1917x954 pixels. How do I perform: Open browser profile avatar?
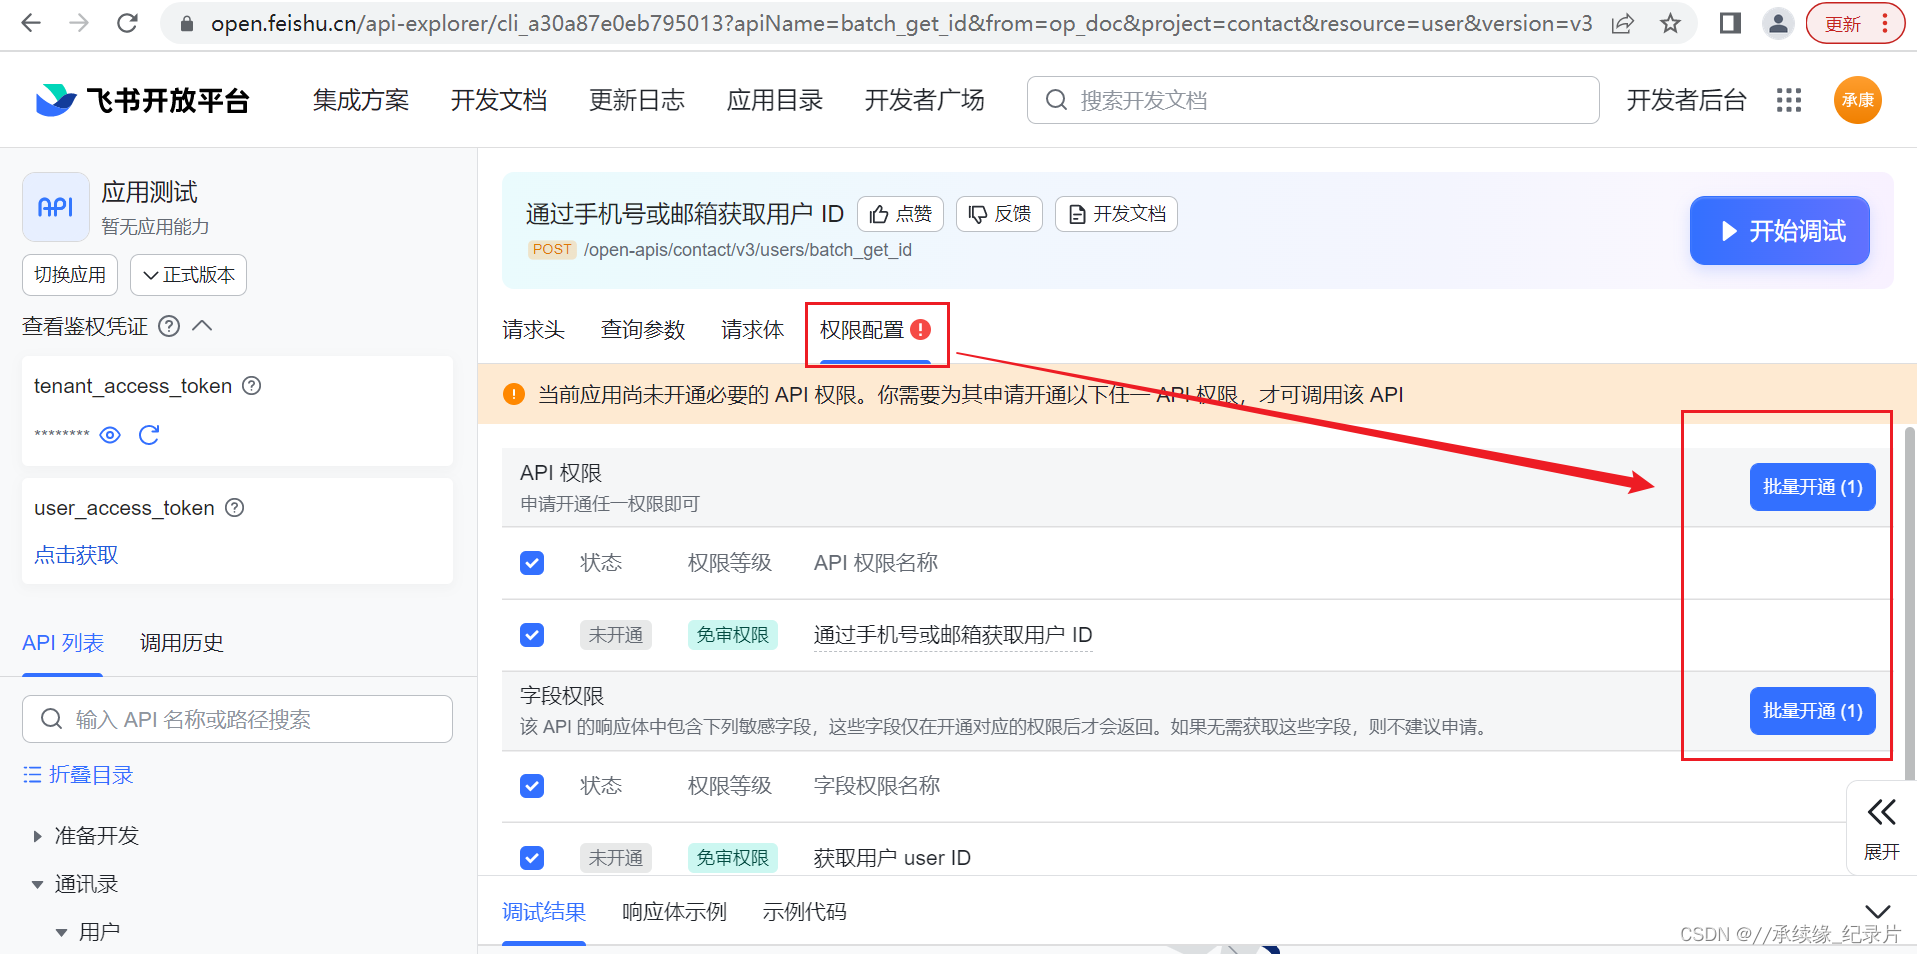(1778, 23)
